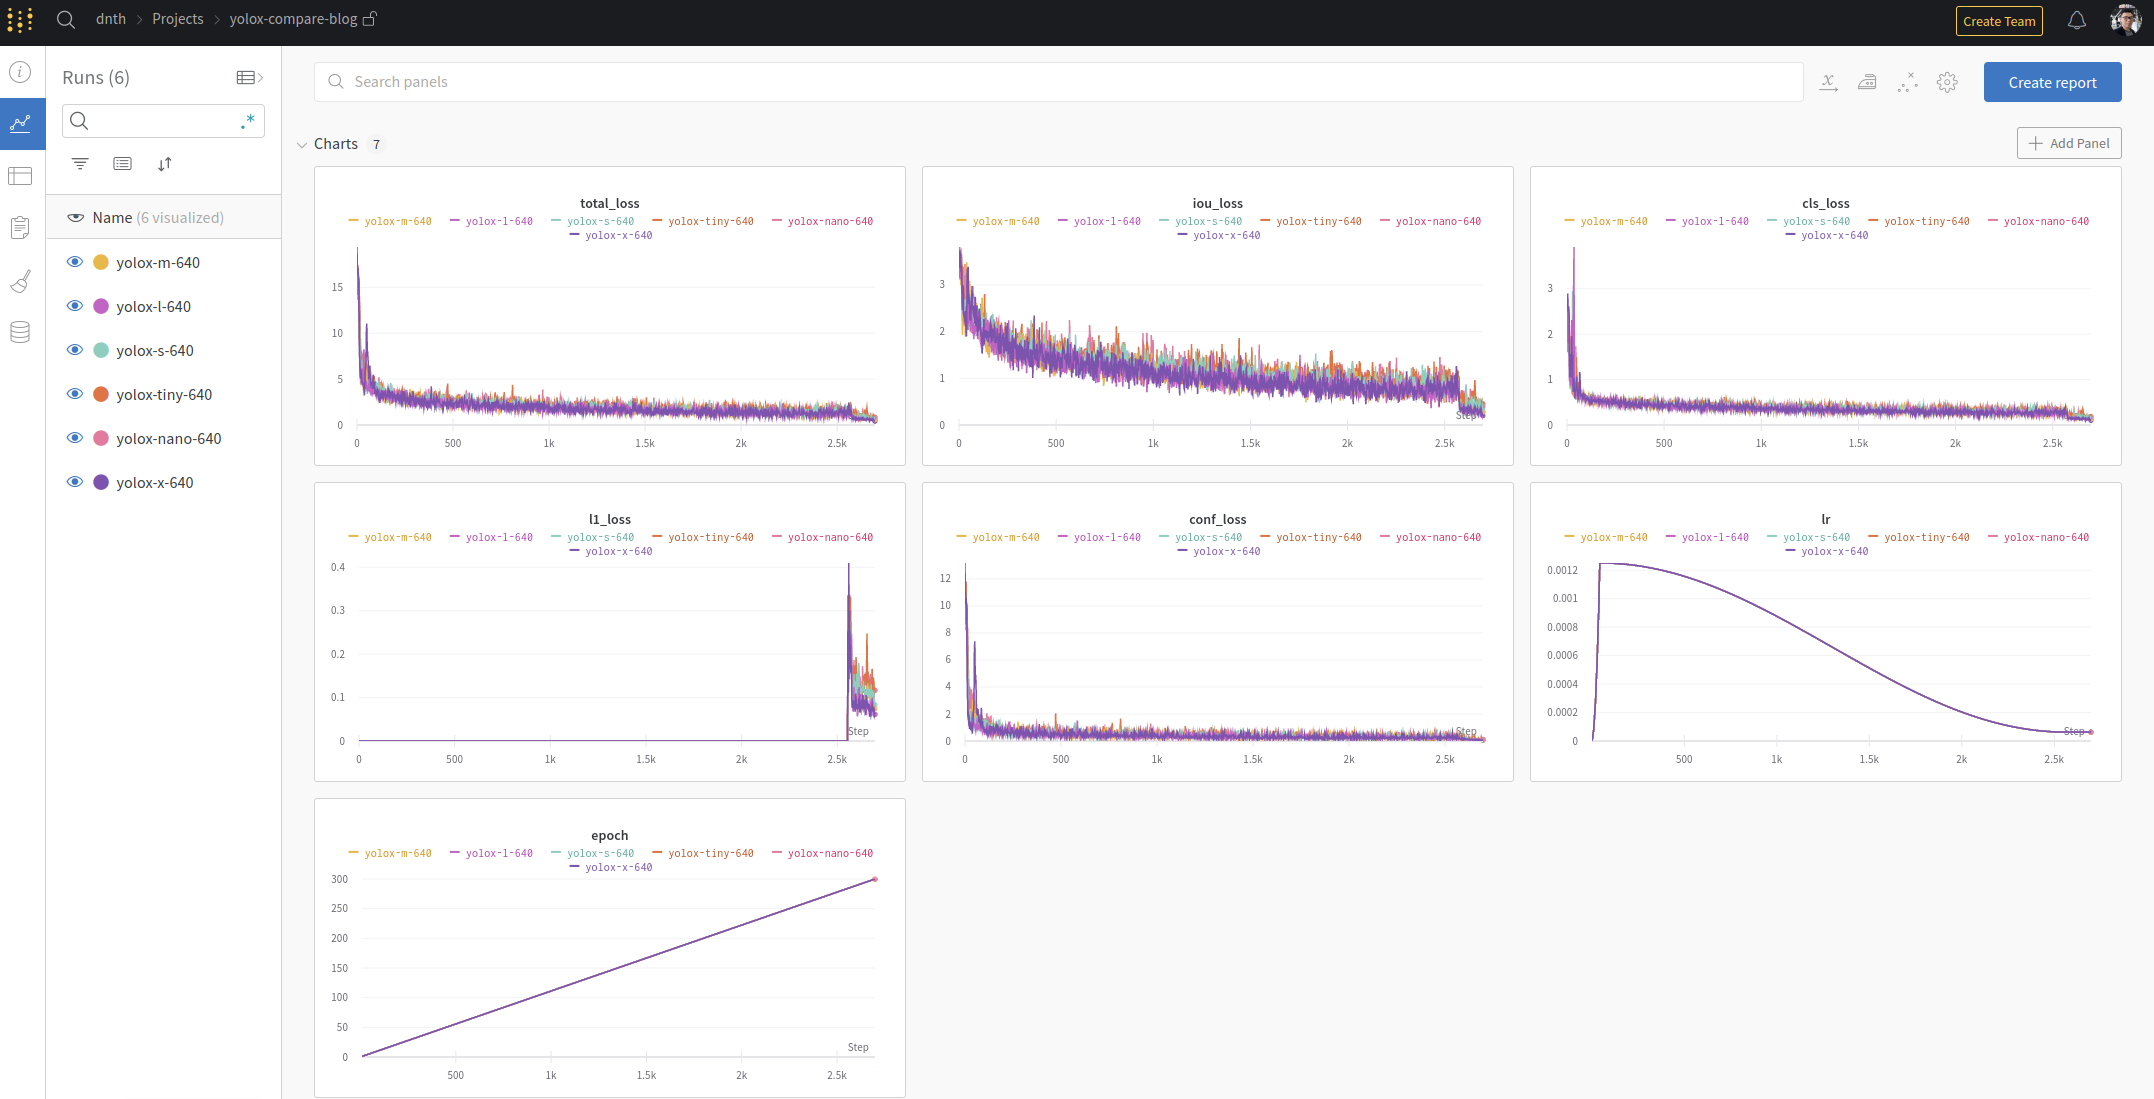Click Add Panel button
Image resolution: width=2154 pixels, height=1099 pixels.
coord(2068,143)
